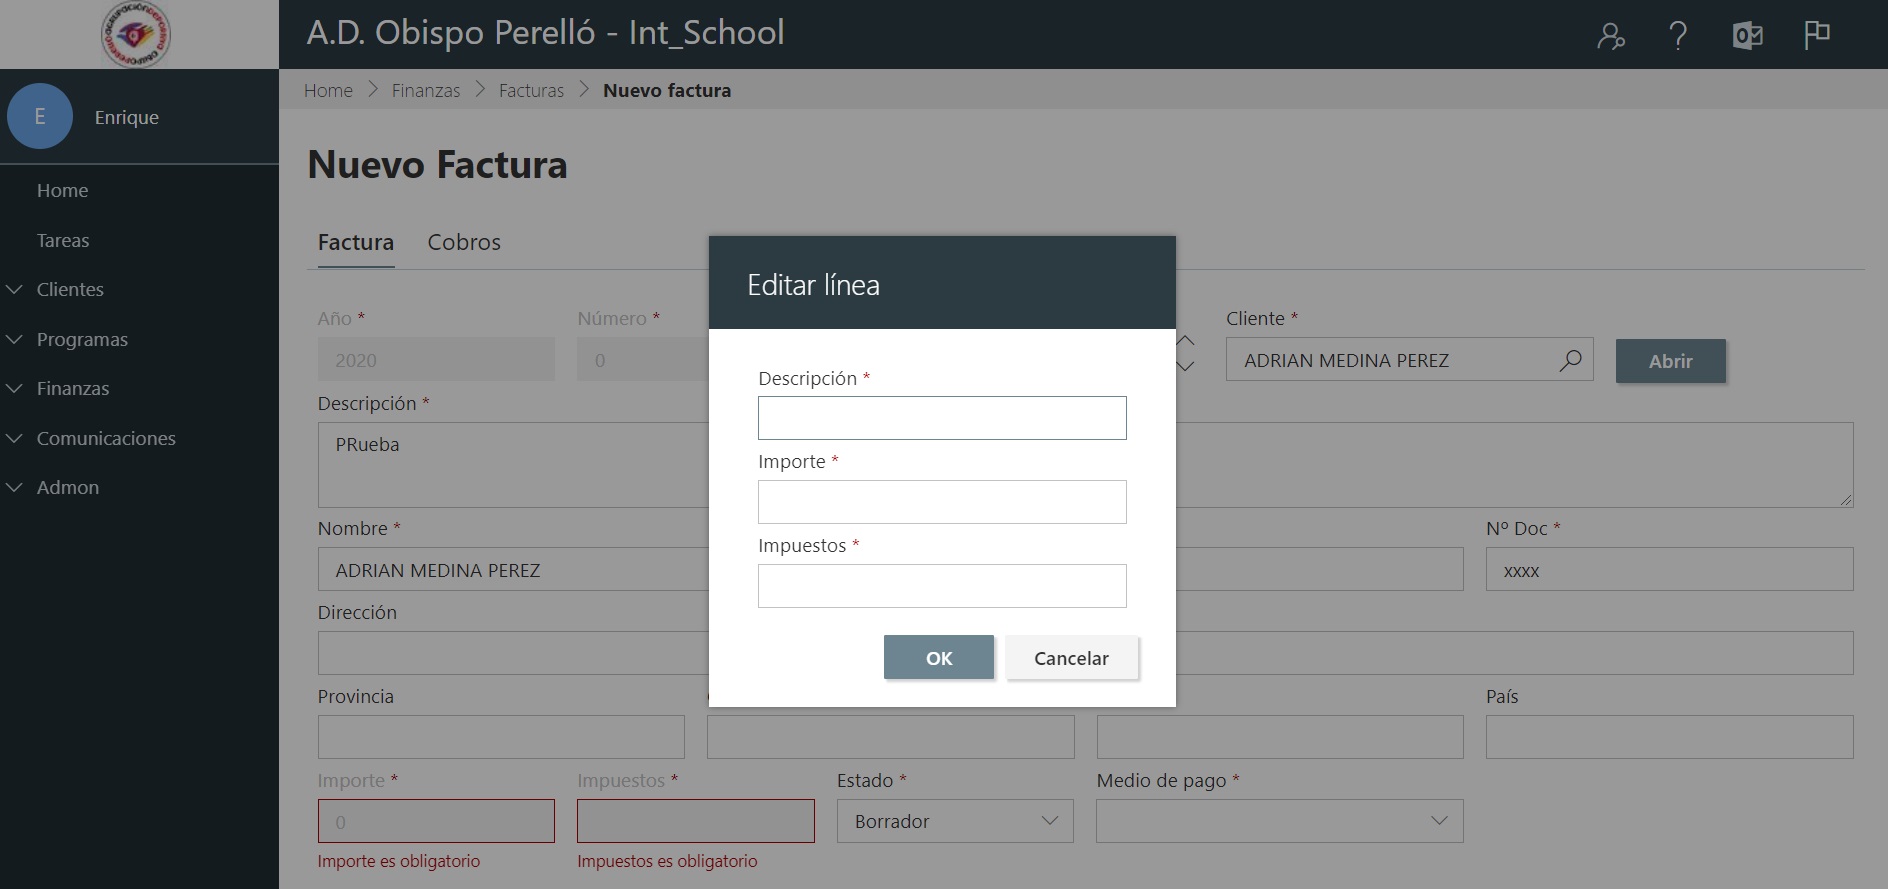Focus the dialog Impuestos input
1888x889 pixels.
click(942, 586)
